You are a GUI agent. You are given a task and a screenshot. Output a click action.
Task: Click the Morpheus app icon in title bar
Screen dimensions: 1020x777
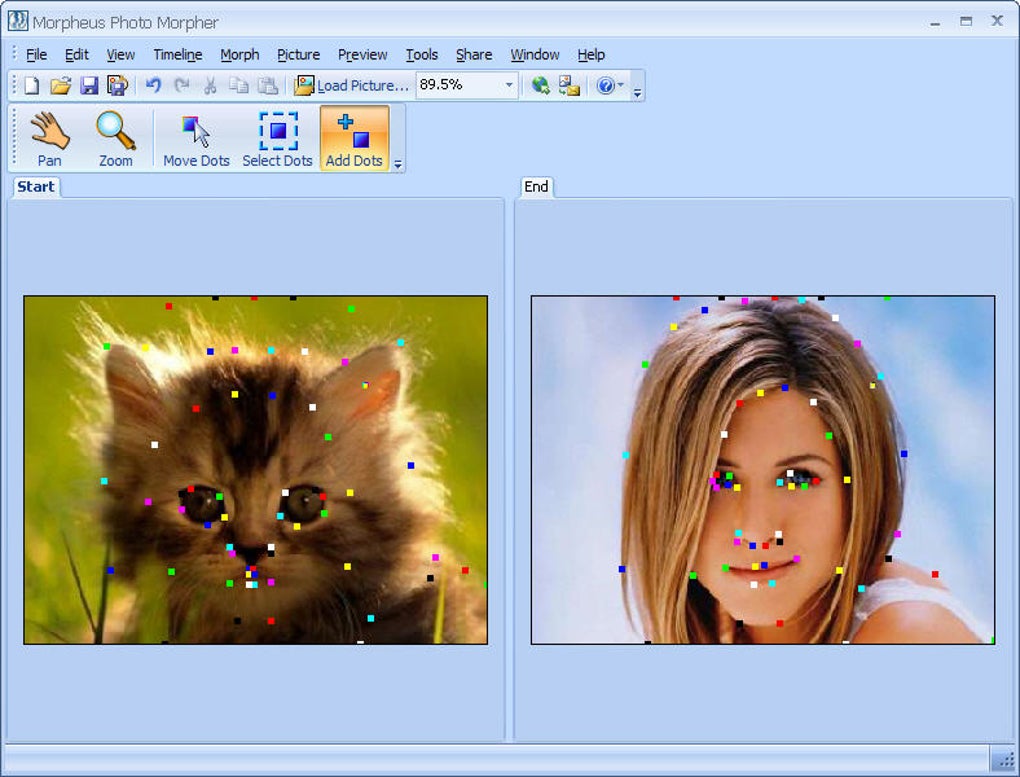point(18,21)
